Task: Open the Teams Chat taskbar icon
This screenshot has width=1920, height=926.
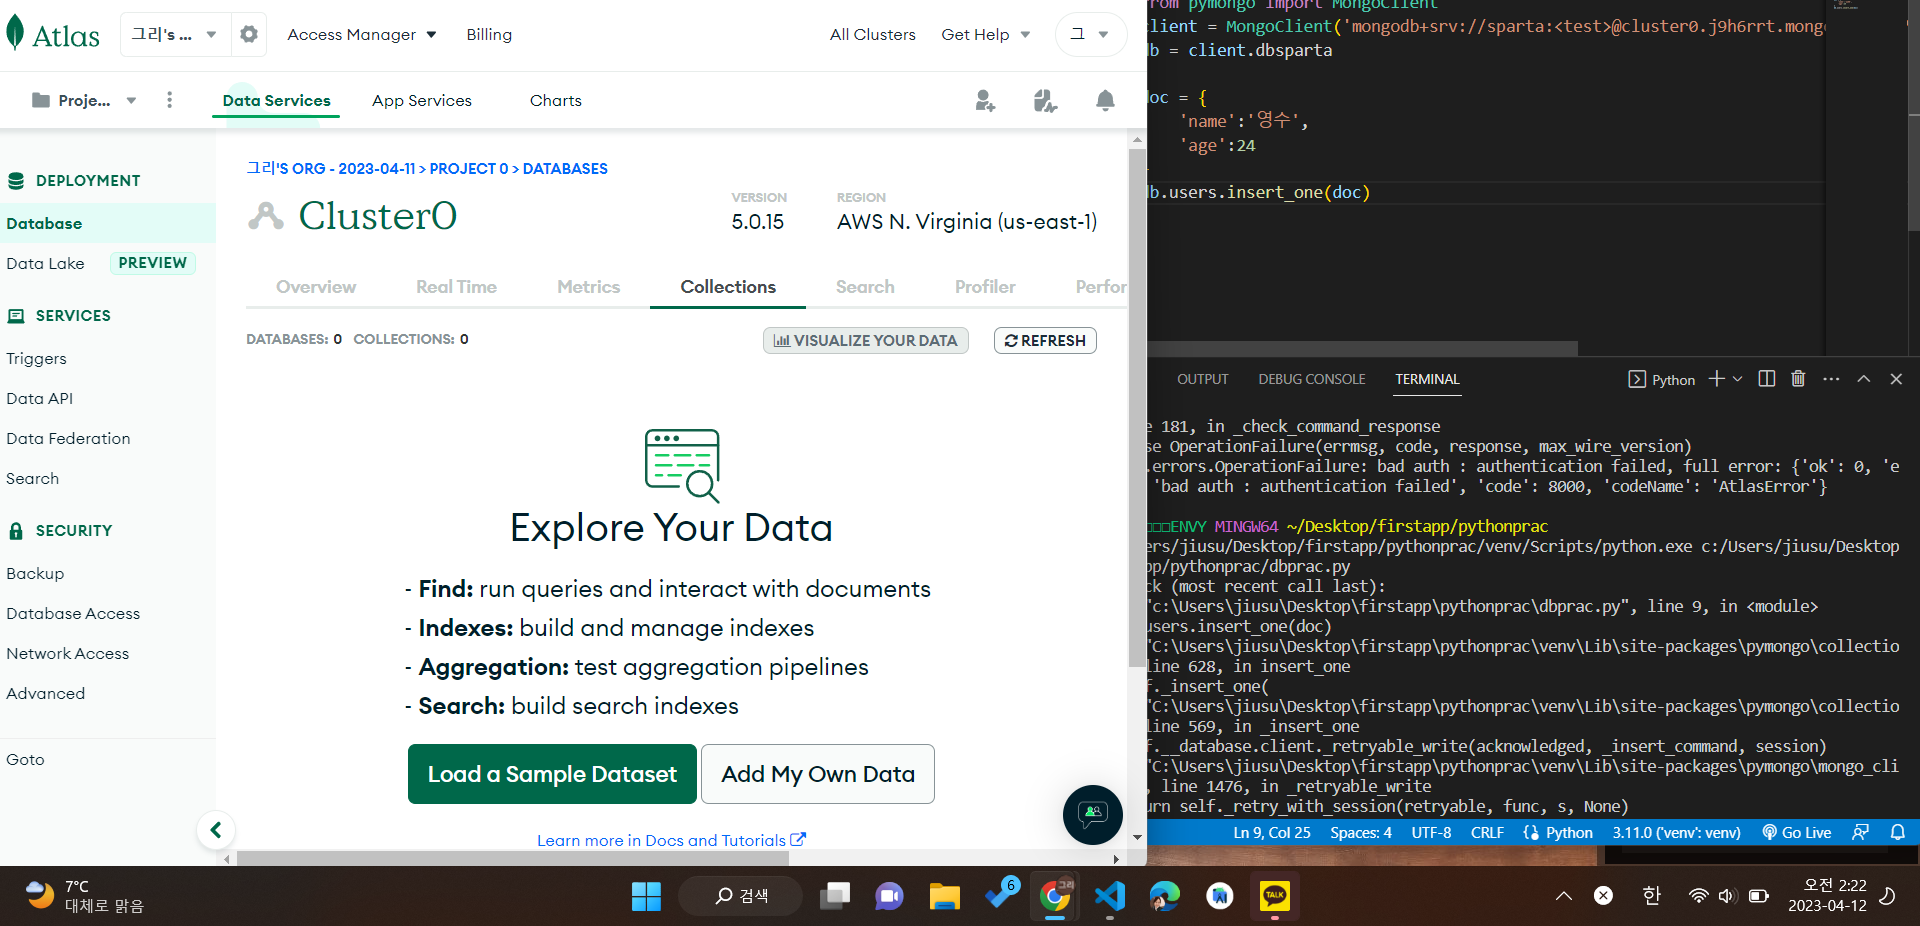Action: point(889,896)
